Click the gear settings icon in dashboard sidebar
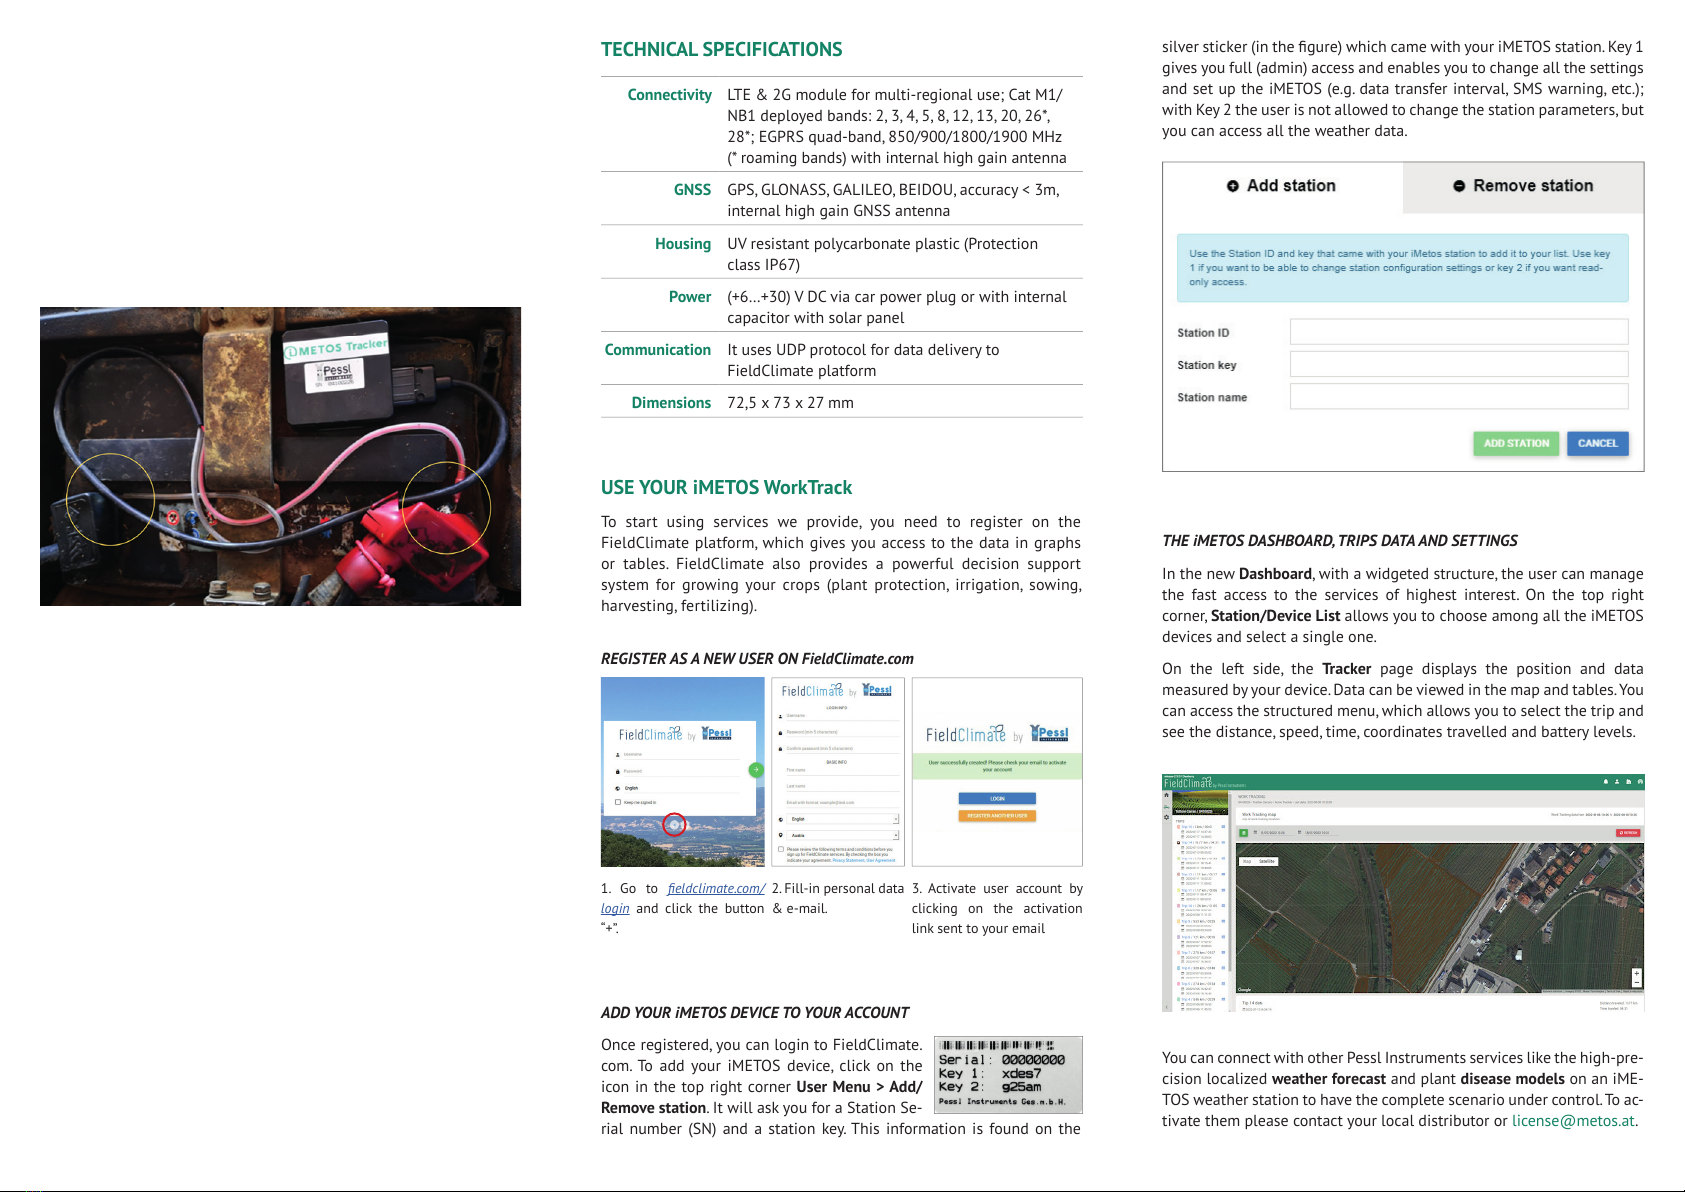The image size is (1685, 1192). [1166, 817]
